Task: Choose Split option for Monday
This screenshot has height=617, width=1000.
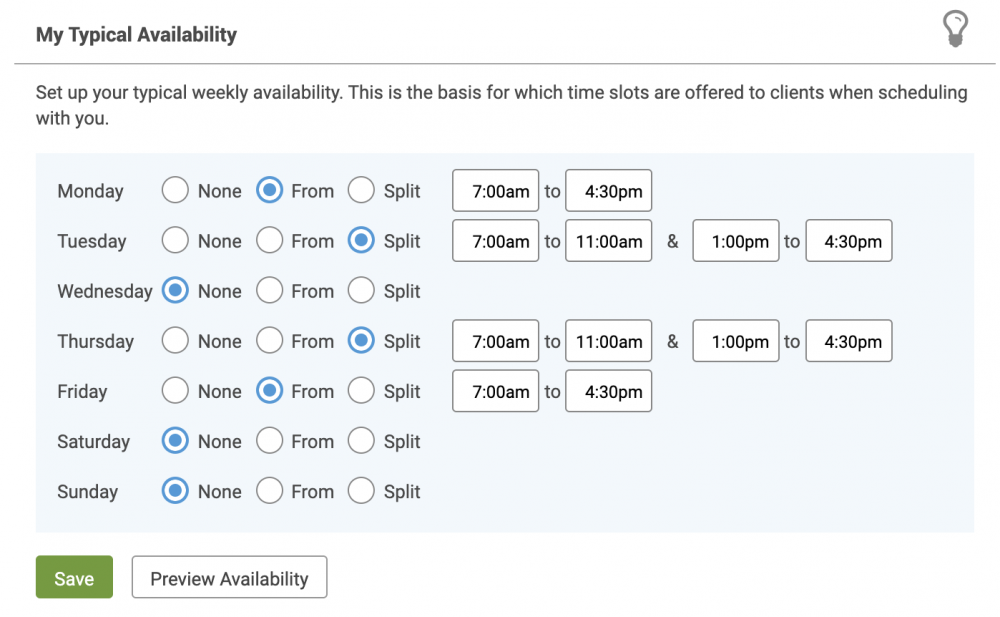Action: click(361, 190)
